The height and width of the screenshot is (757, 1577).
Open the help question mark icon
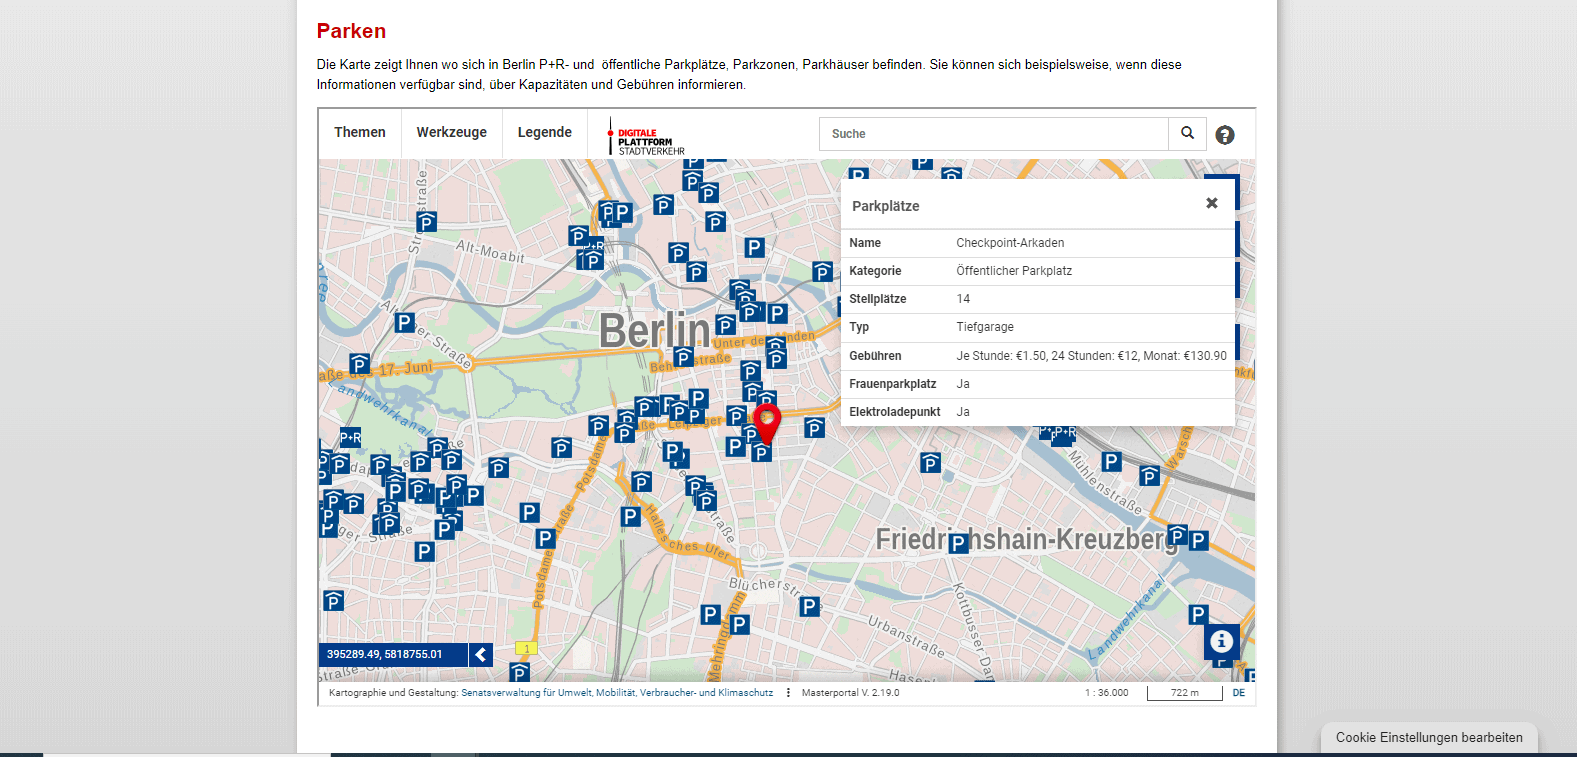coord(1224,135)
